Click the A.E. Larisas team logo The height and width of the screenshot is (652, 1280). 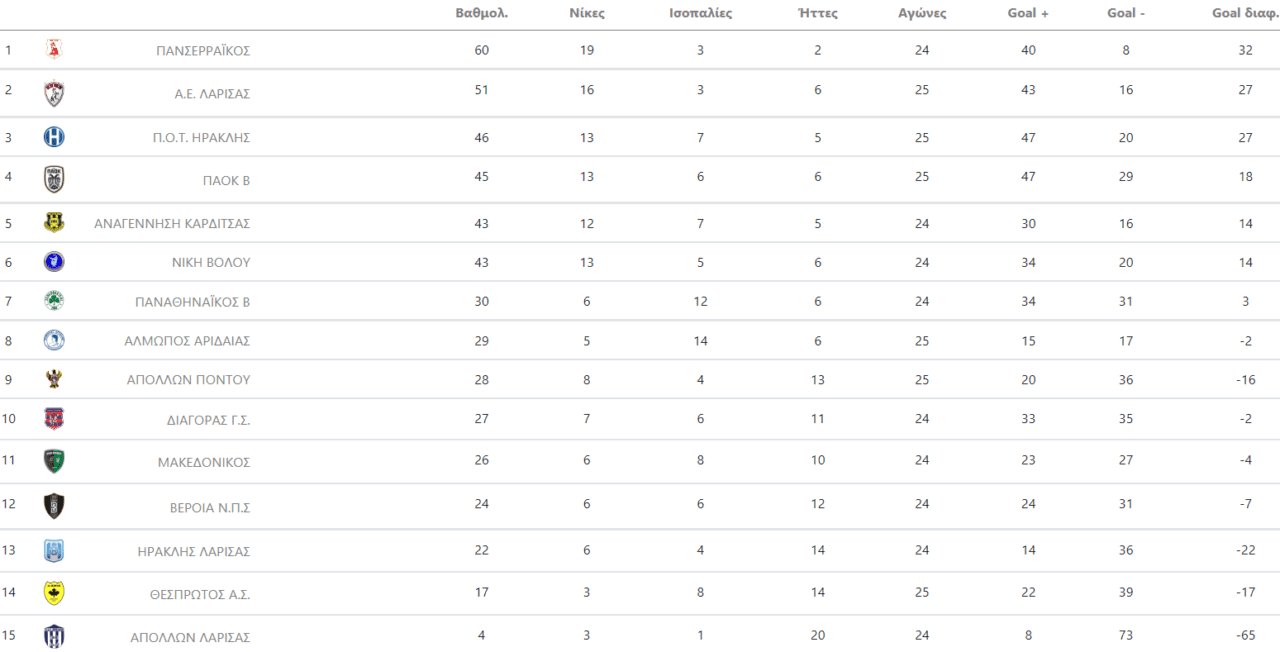pyautogui.click(x=54, y=93)
